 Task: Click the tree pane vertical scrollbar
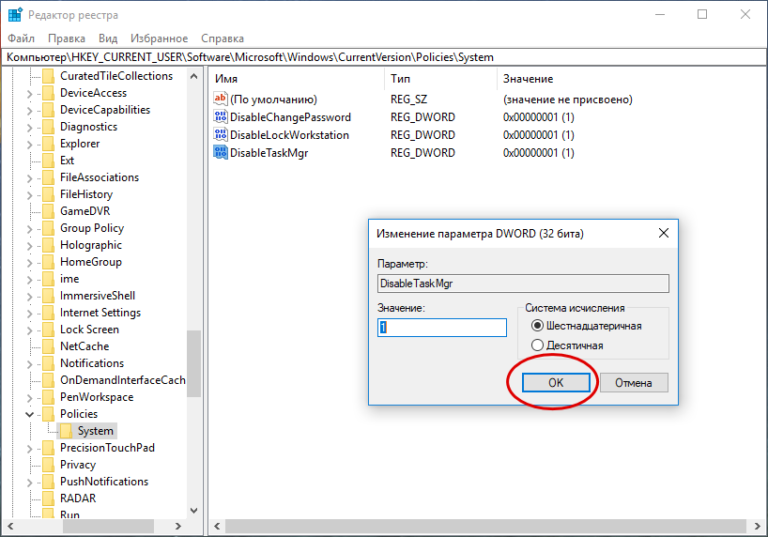pyautogui.click(x=194, y=300)
